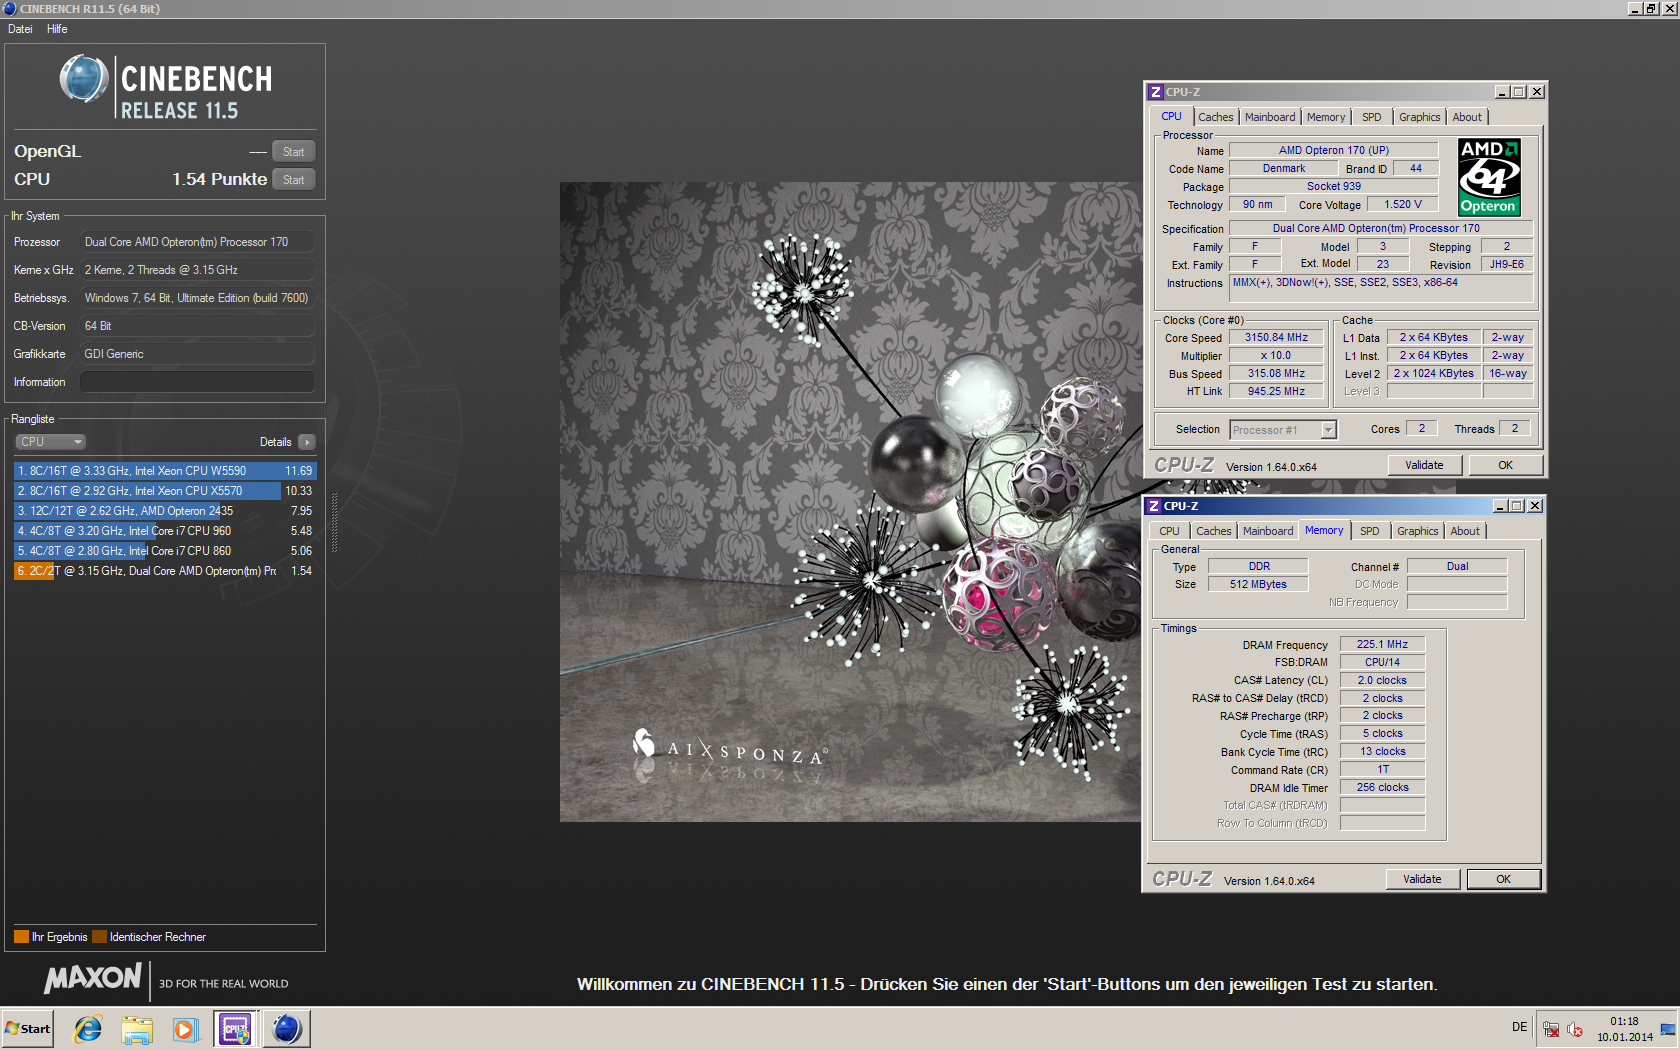Click the orange Ihr Ergebnis legend swatch
This screenshot has width=1680, height=1050.
[x=21, y=937]
